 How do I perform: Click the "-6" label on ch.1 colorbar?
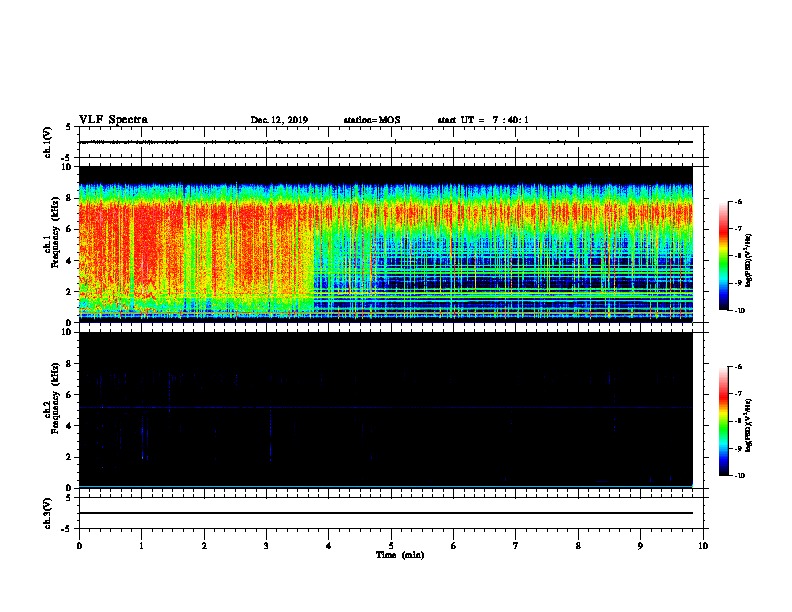point(738,201)
